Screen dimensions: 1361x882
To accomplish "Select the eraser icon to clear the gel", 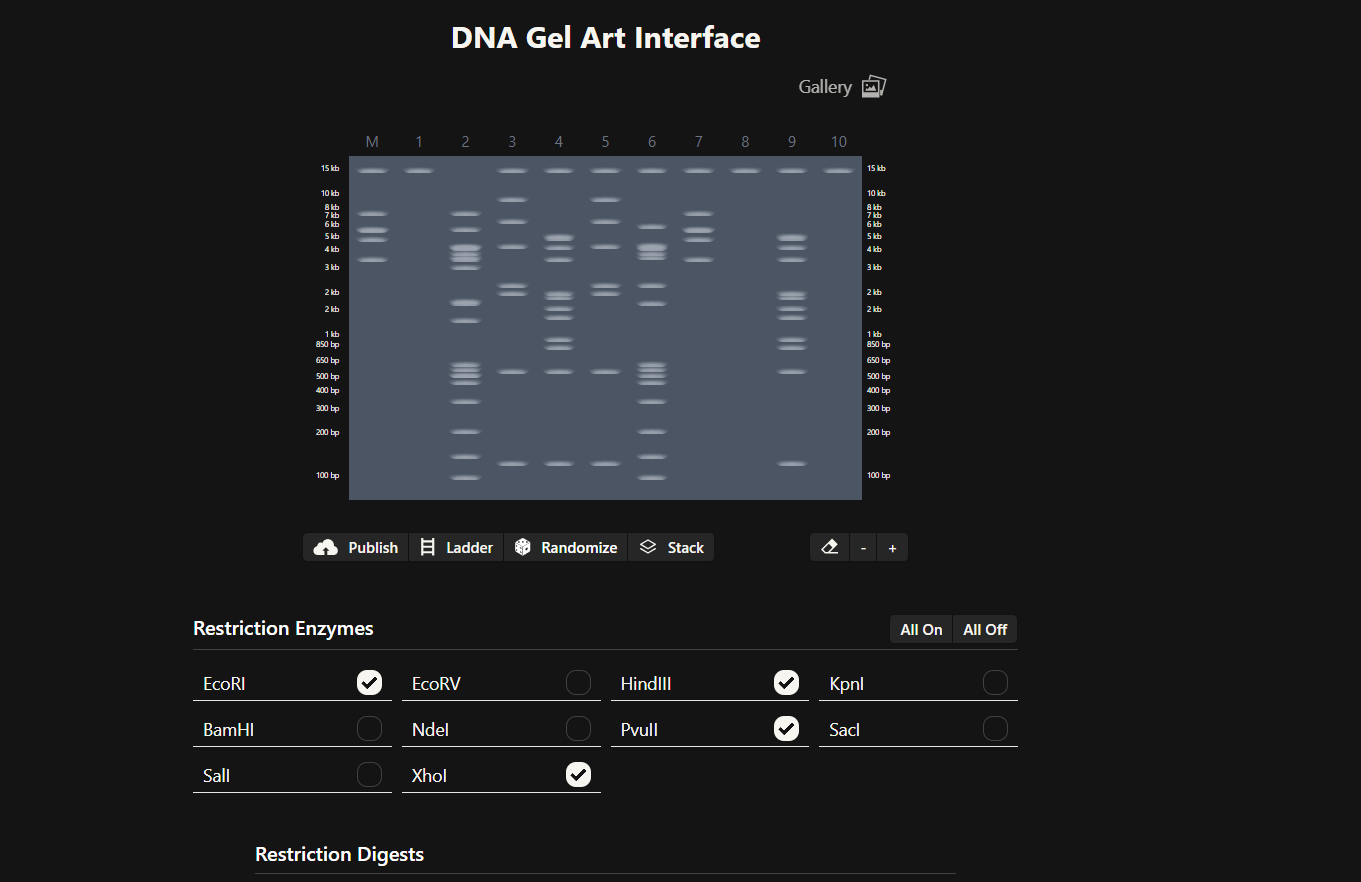I will pos(829,547).
